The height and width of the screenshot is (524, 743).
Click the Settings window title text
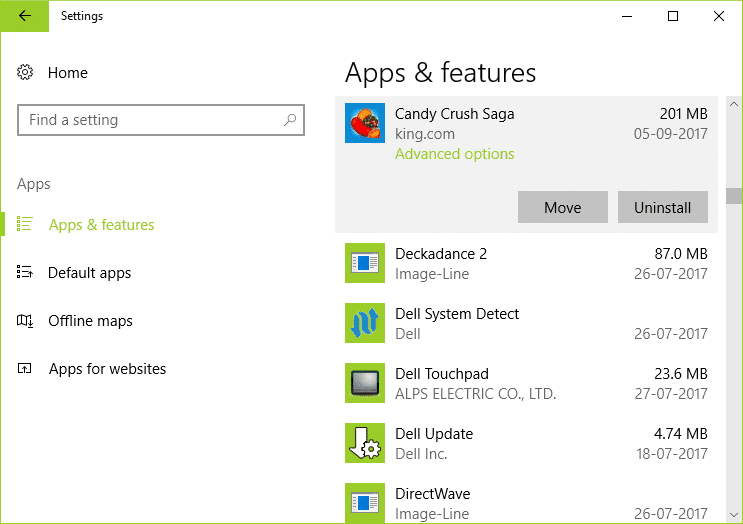click(x=82, y=16)
